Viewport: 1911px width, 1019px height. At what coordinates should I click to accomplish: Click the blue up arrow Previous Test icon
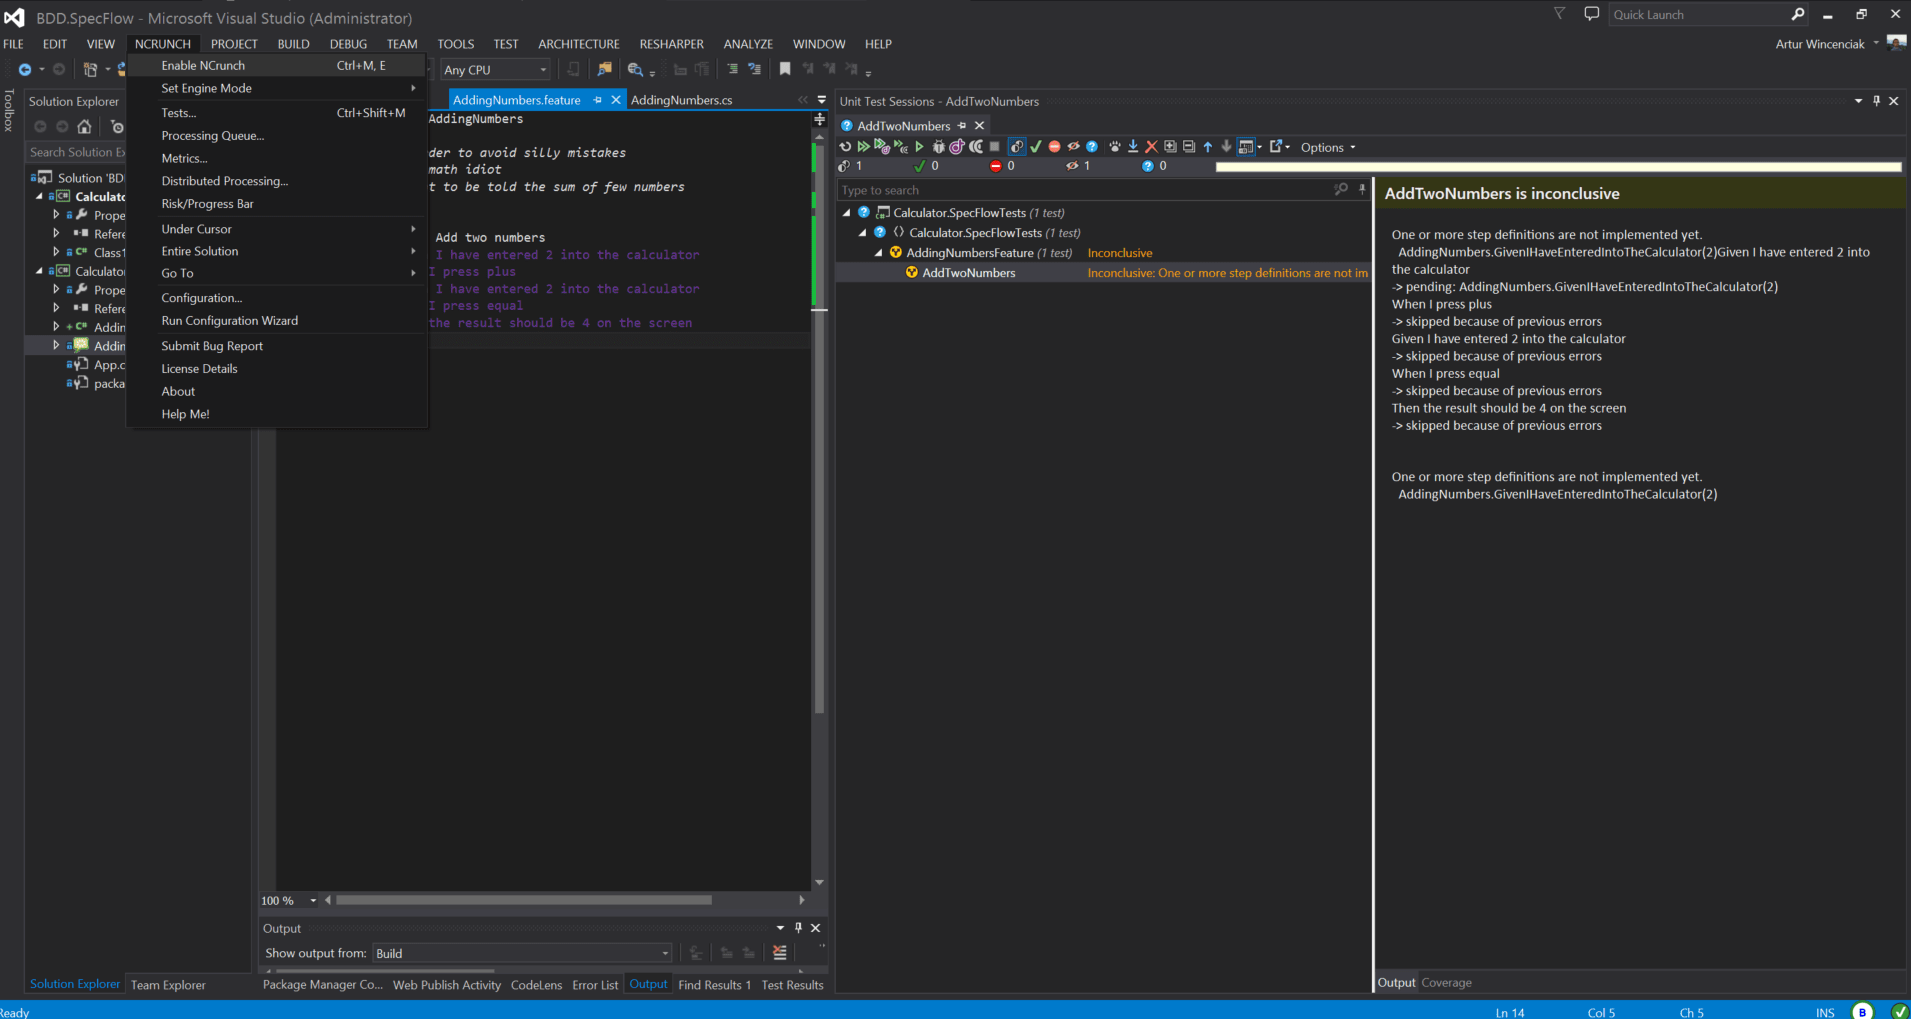(x=1208, y=147)
